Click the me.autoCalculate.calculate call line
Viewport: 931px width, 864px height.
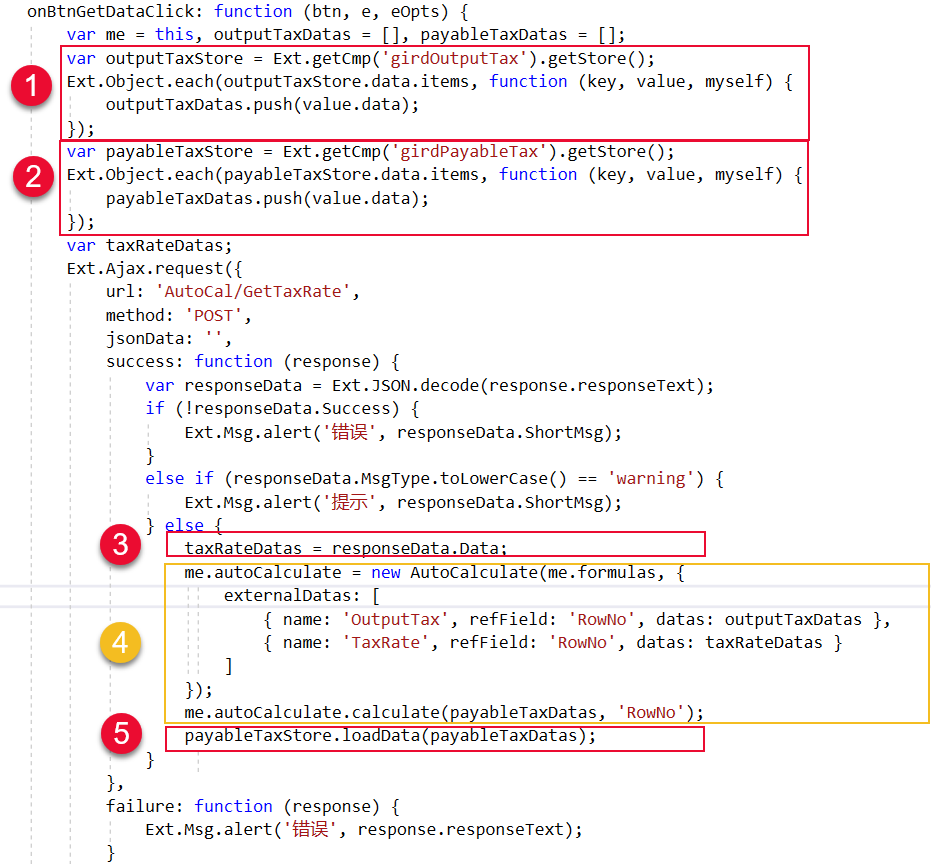click(444, 712)
